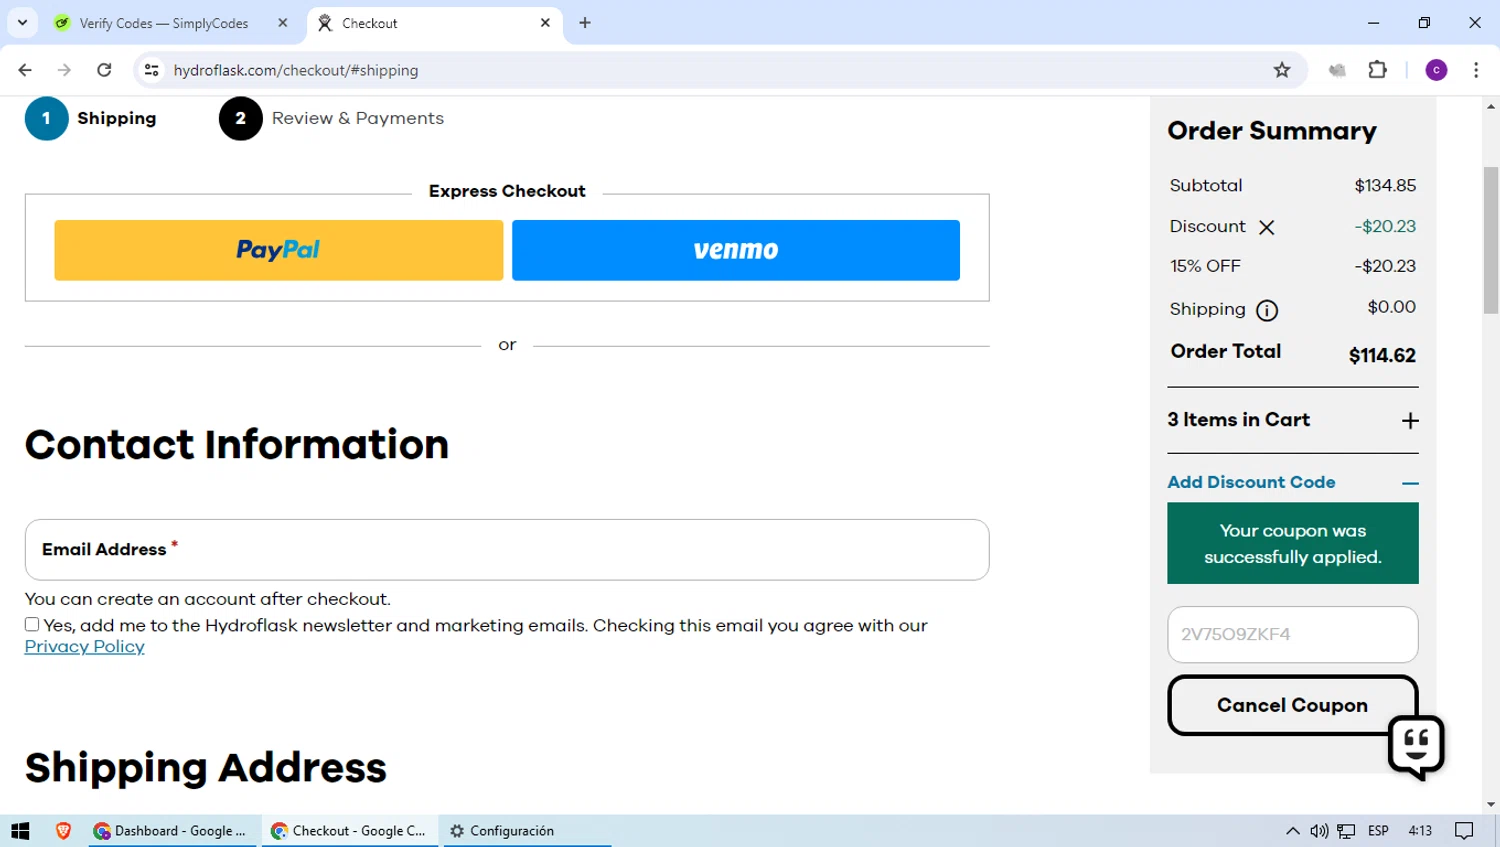Click the Order Total $114.62 amount
This screenshot has width=1500, height=847.
pos(1382,356)
